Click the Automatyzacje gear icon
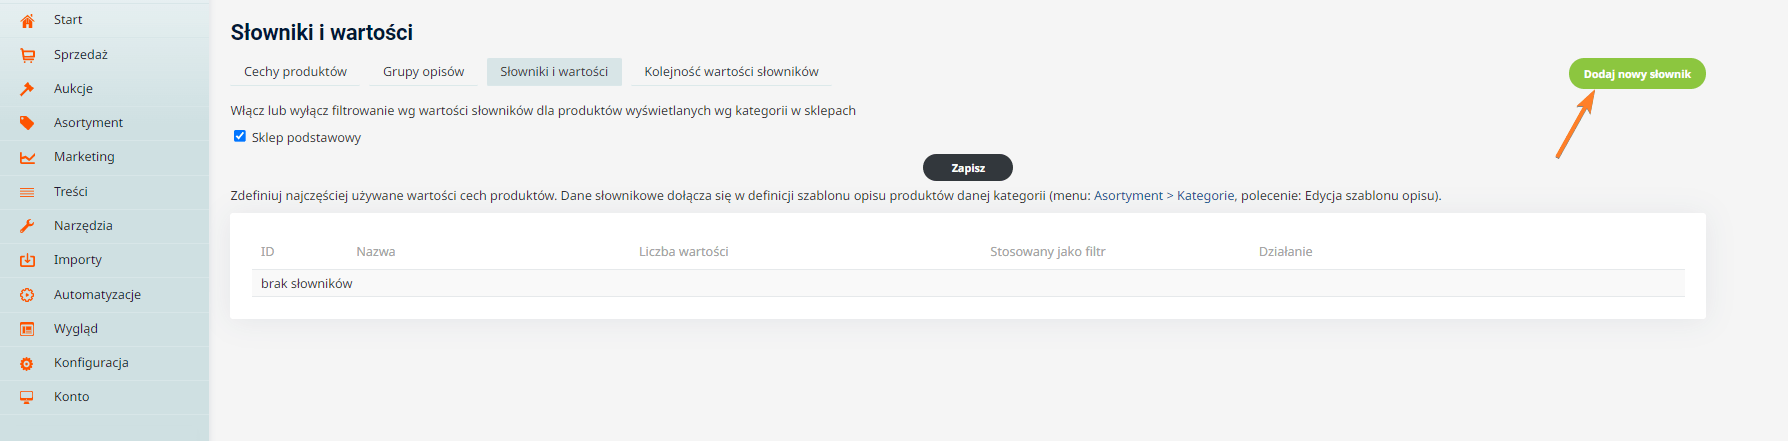 click(x=27, y=295)
